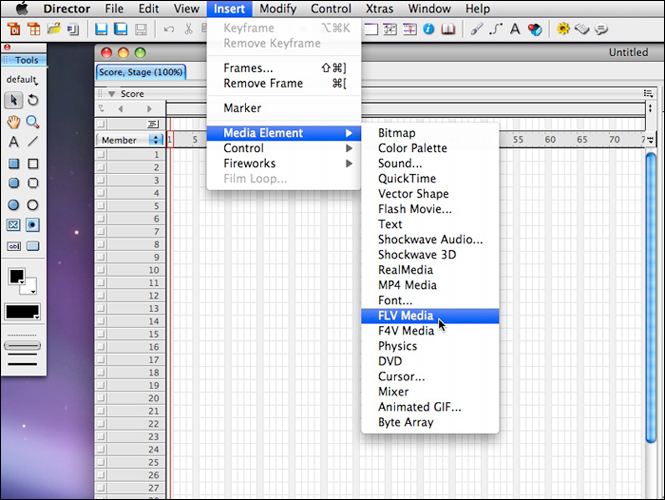665x500 pixels.
Task: Toggle mute box for channel 10
Action: pos(101,270)
